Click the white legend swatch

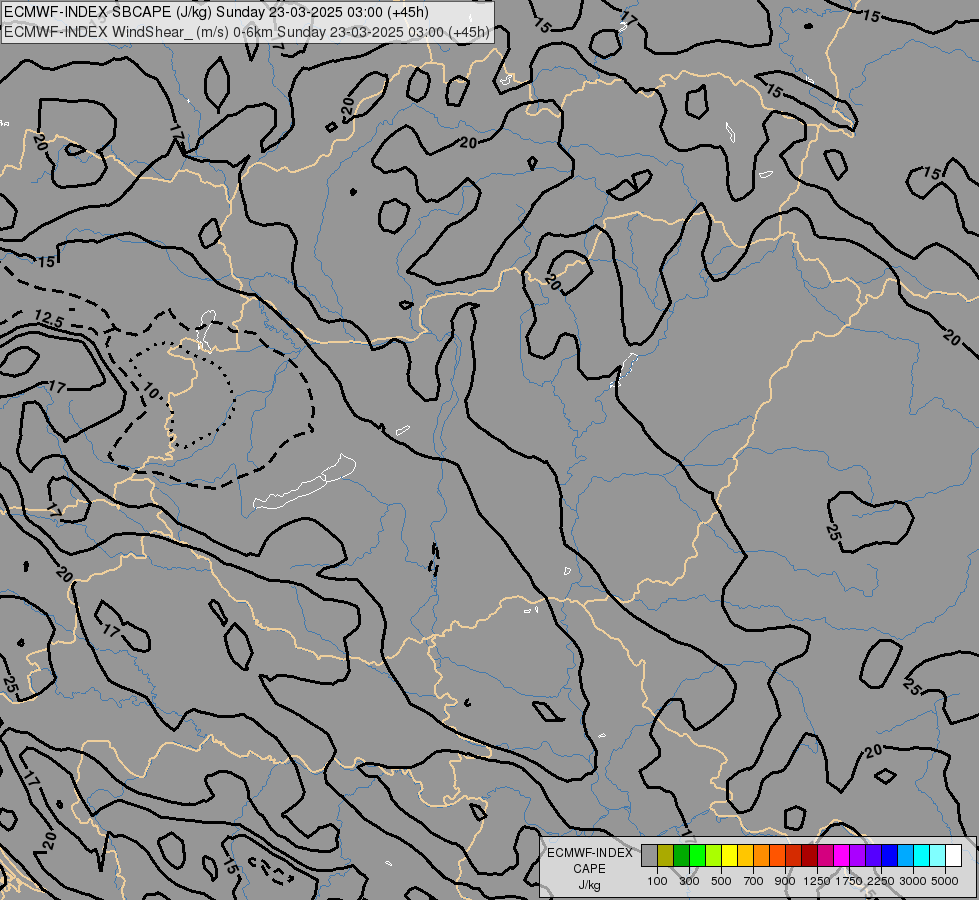pos(953,855)
